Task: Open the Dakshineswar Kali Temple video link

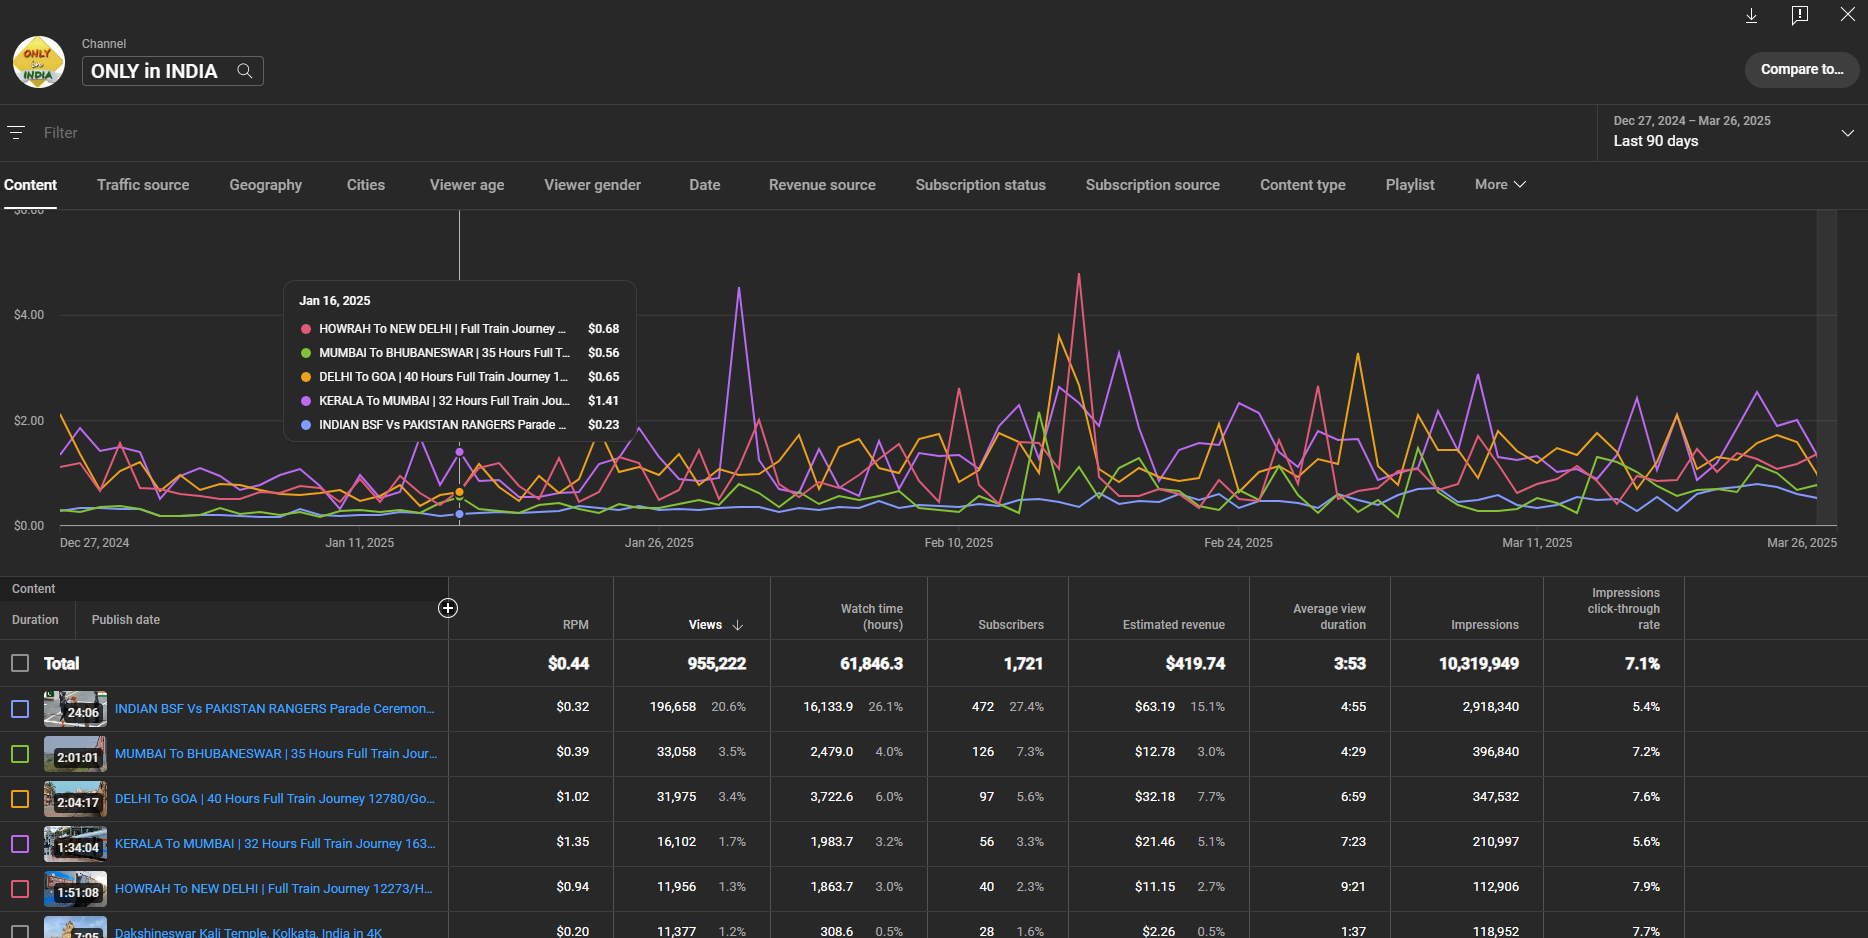Action: (x=248, y=932)
